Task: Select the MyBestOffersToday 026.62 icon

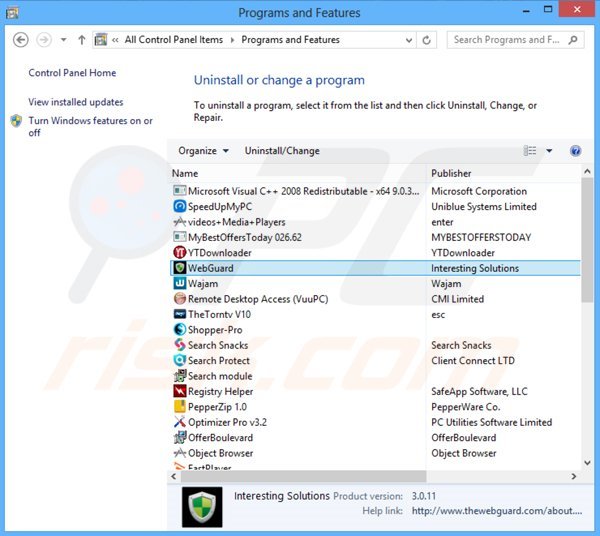Action: [x=179, y=237]
